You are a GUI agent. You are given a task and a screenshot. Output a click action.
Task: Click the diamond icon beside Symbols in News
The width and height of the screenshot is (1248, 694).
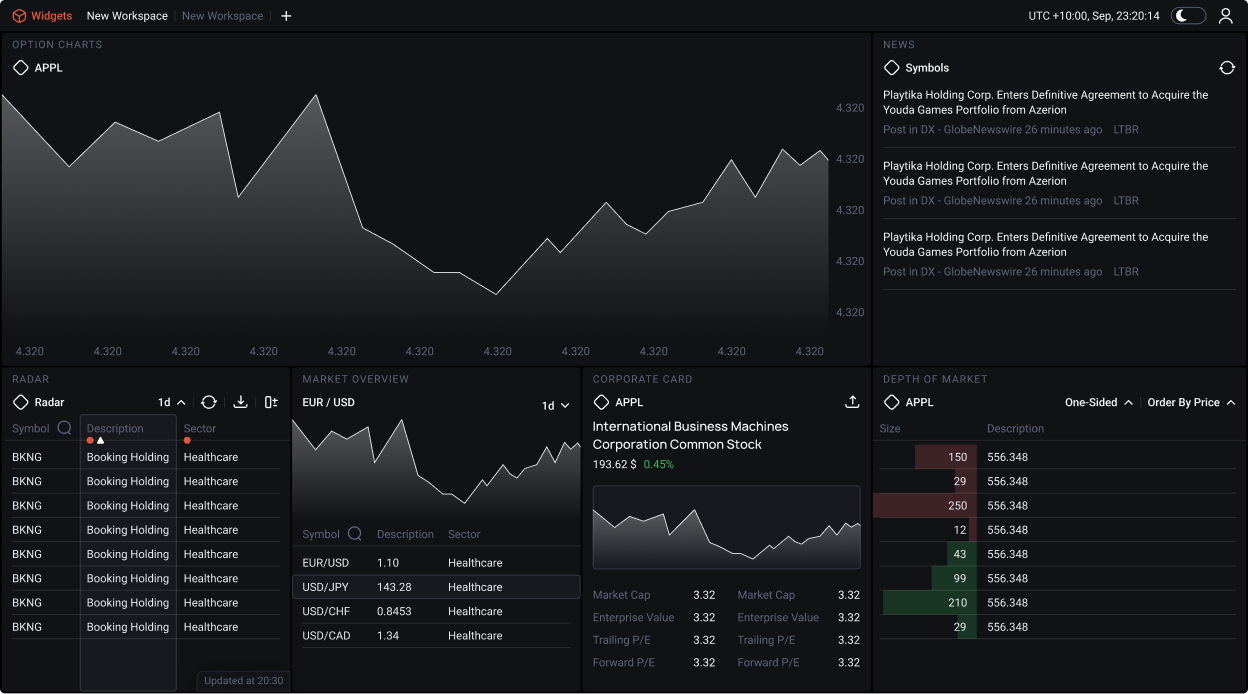click(x=892, y=68)
